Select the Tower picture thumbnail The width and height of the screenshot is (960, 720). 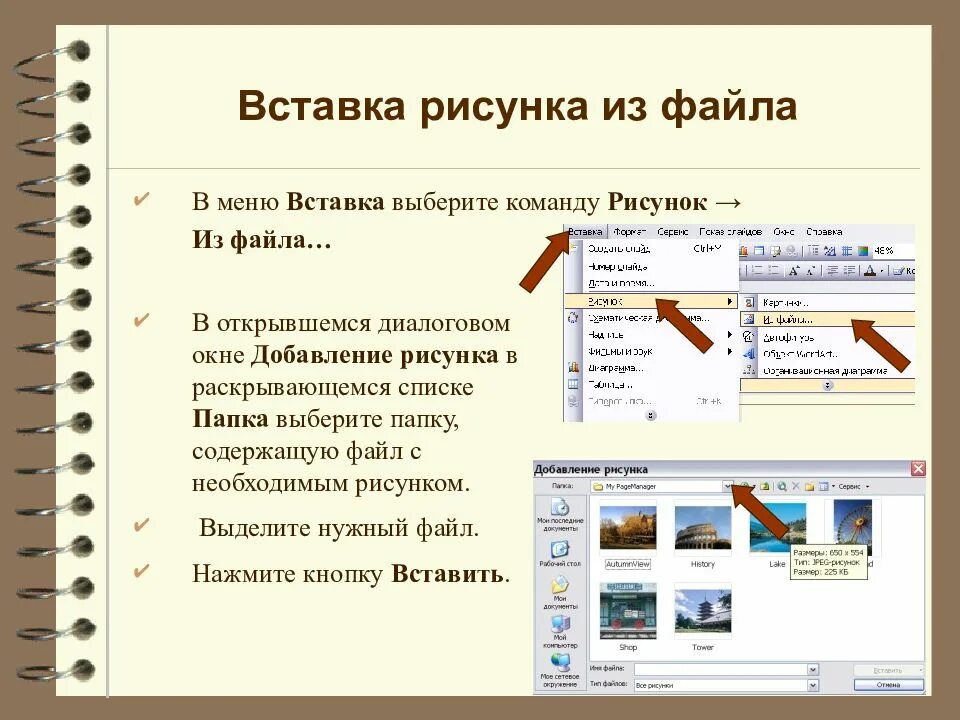tap(703, 611)
